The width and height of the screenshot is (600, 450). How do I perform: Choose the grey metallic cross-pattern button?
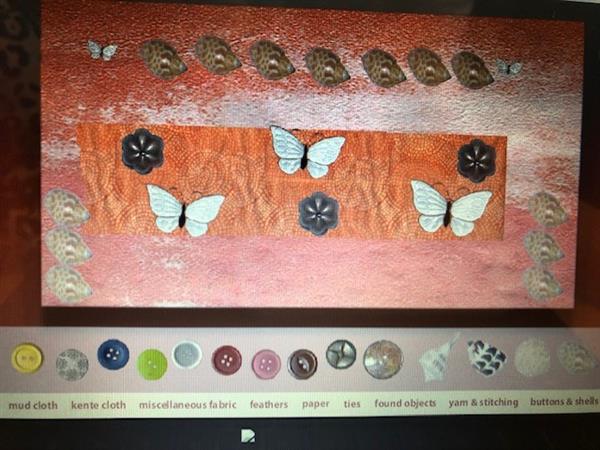point(341,354)
